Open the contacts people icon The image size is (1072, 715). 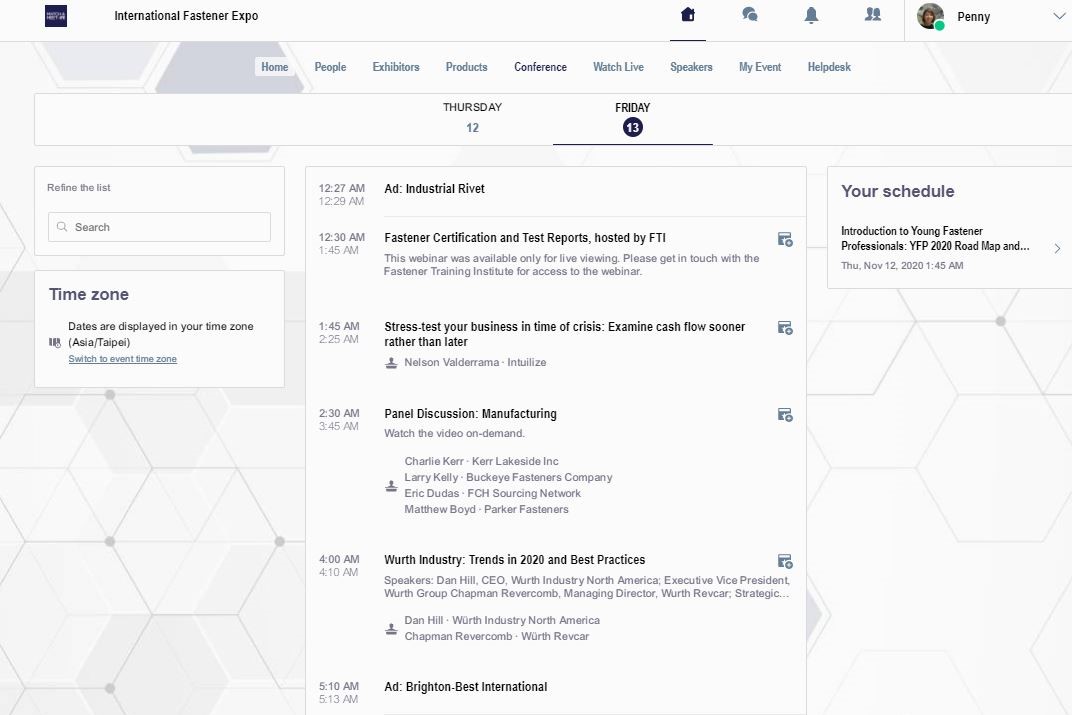click(x=873, y=15)
